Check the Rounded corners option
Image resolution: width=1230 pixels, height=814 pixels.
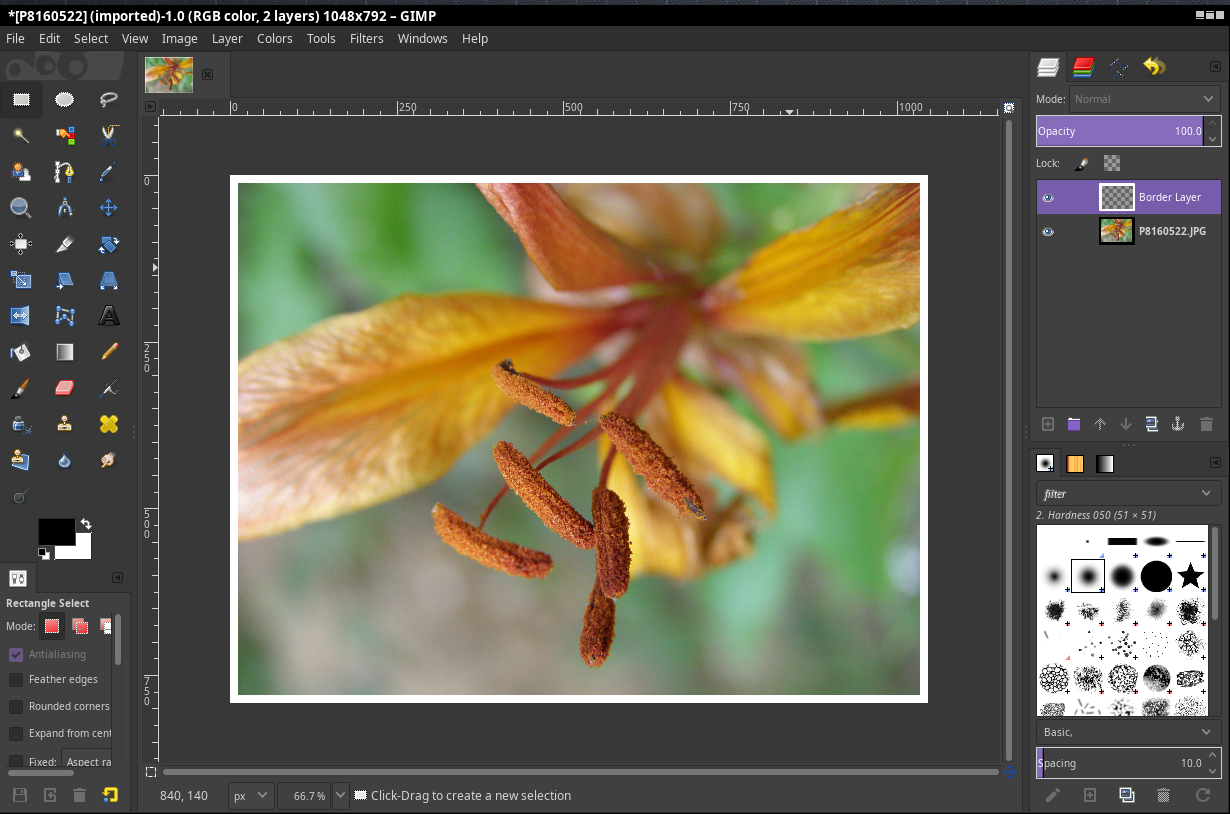tap(16, 706)
